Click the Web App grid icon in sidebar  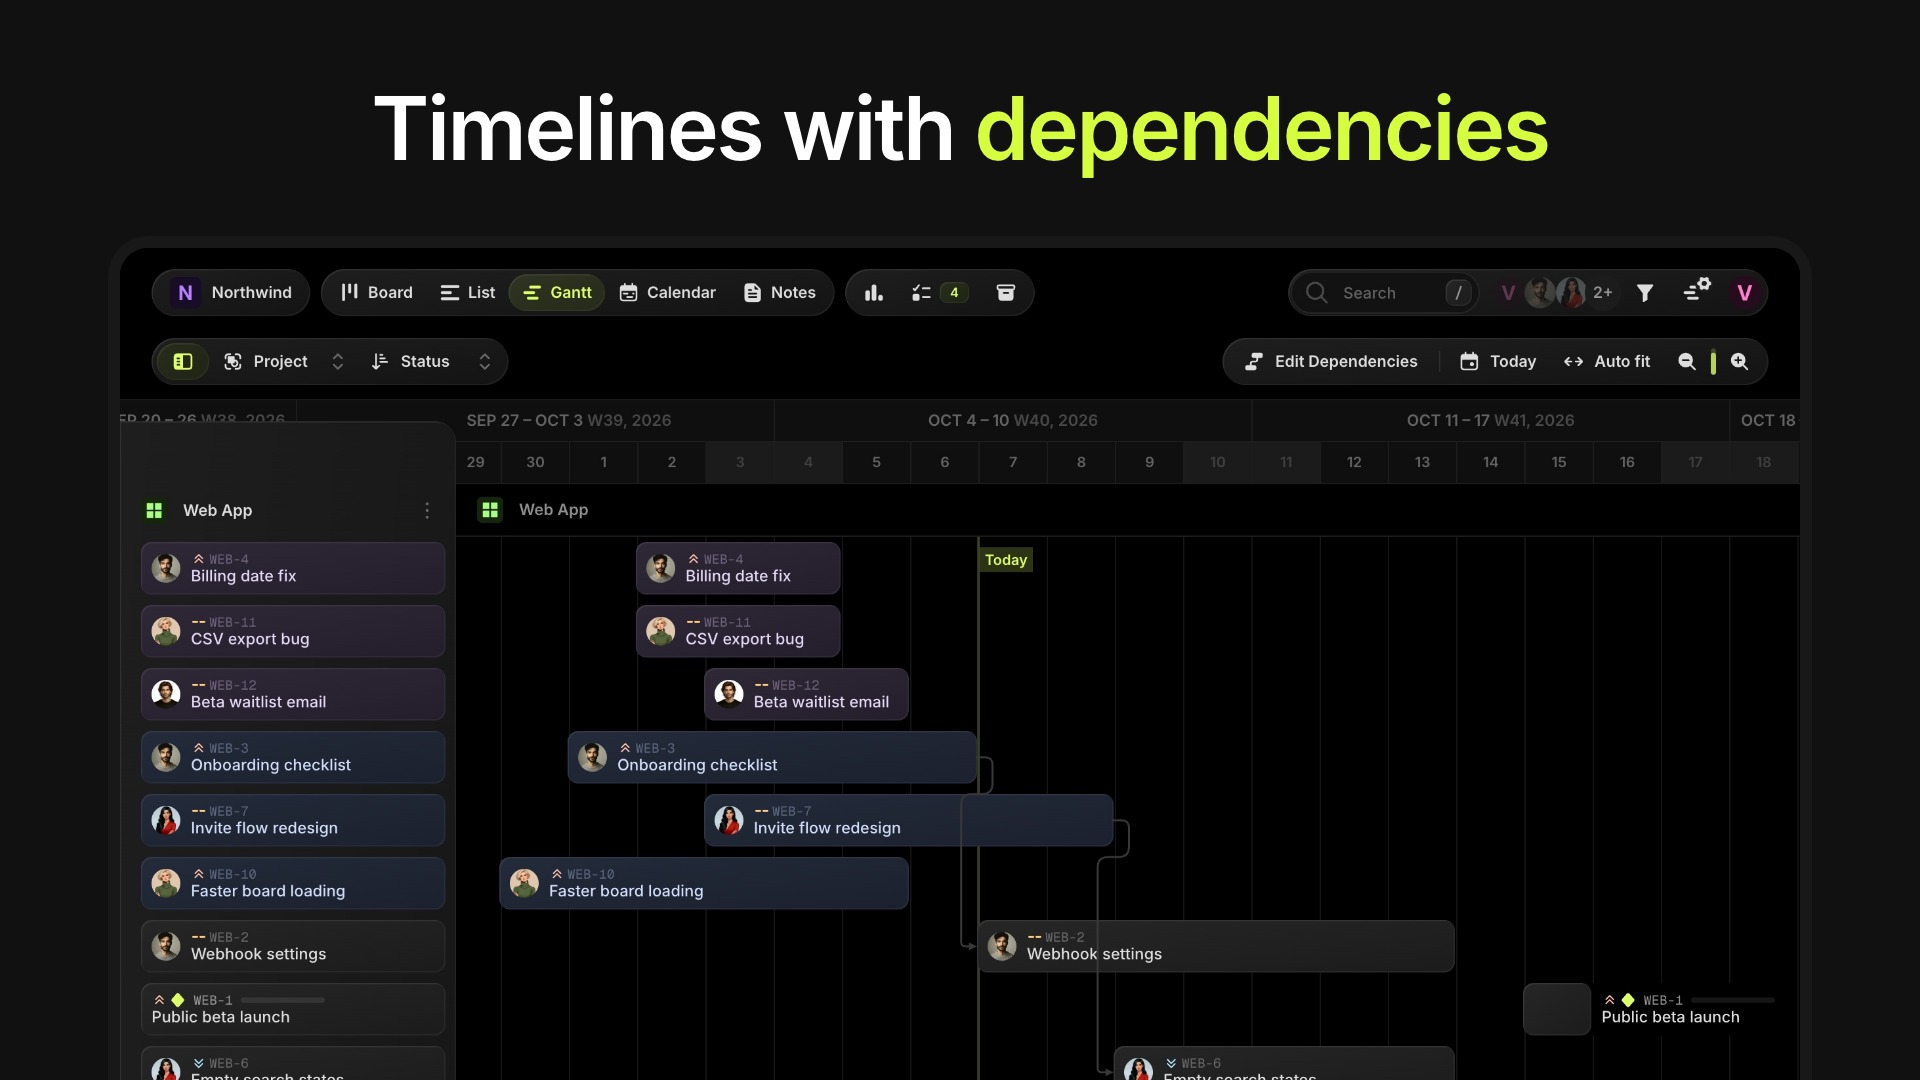tap(154, 511)
